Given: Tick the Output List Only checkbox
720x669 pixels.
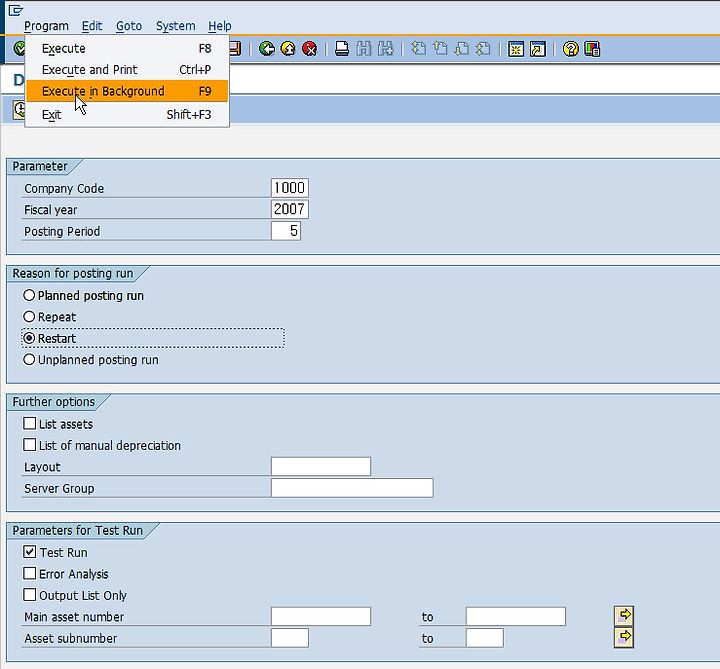Looking at the screenshot, I should (29, 595).
